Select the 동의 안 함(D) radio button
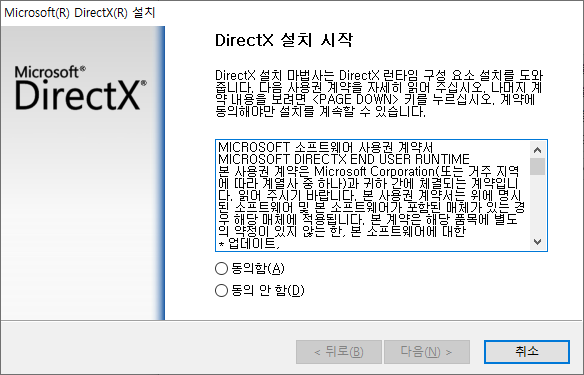The image size is (584, 375). pyautogui.click(x=221, y=290)
